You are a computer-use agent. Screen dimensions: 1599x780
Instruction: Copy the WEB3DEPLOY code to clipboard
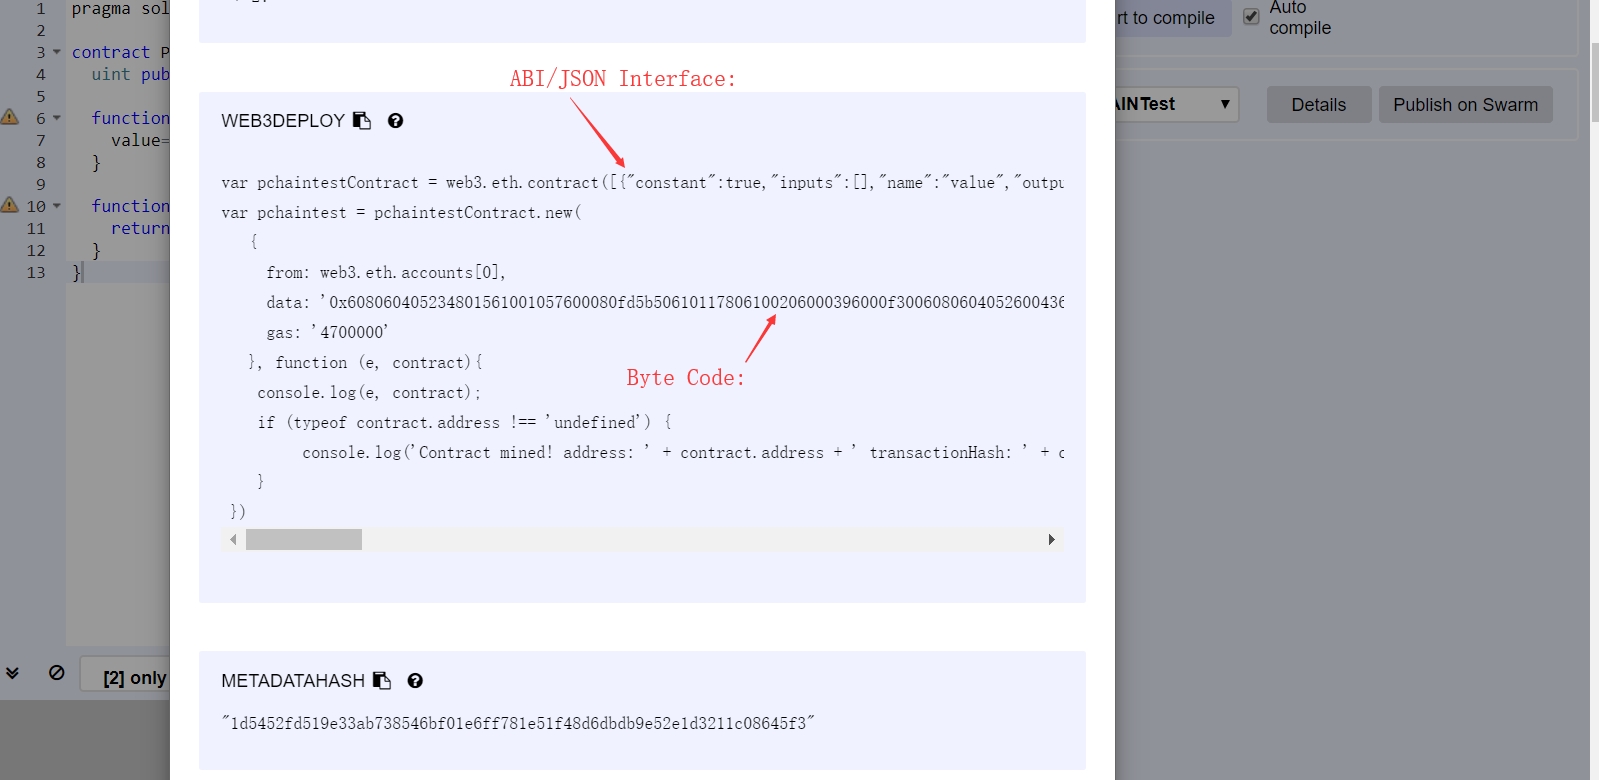pyautogui.click(x=362, y=121)
